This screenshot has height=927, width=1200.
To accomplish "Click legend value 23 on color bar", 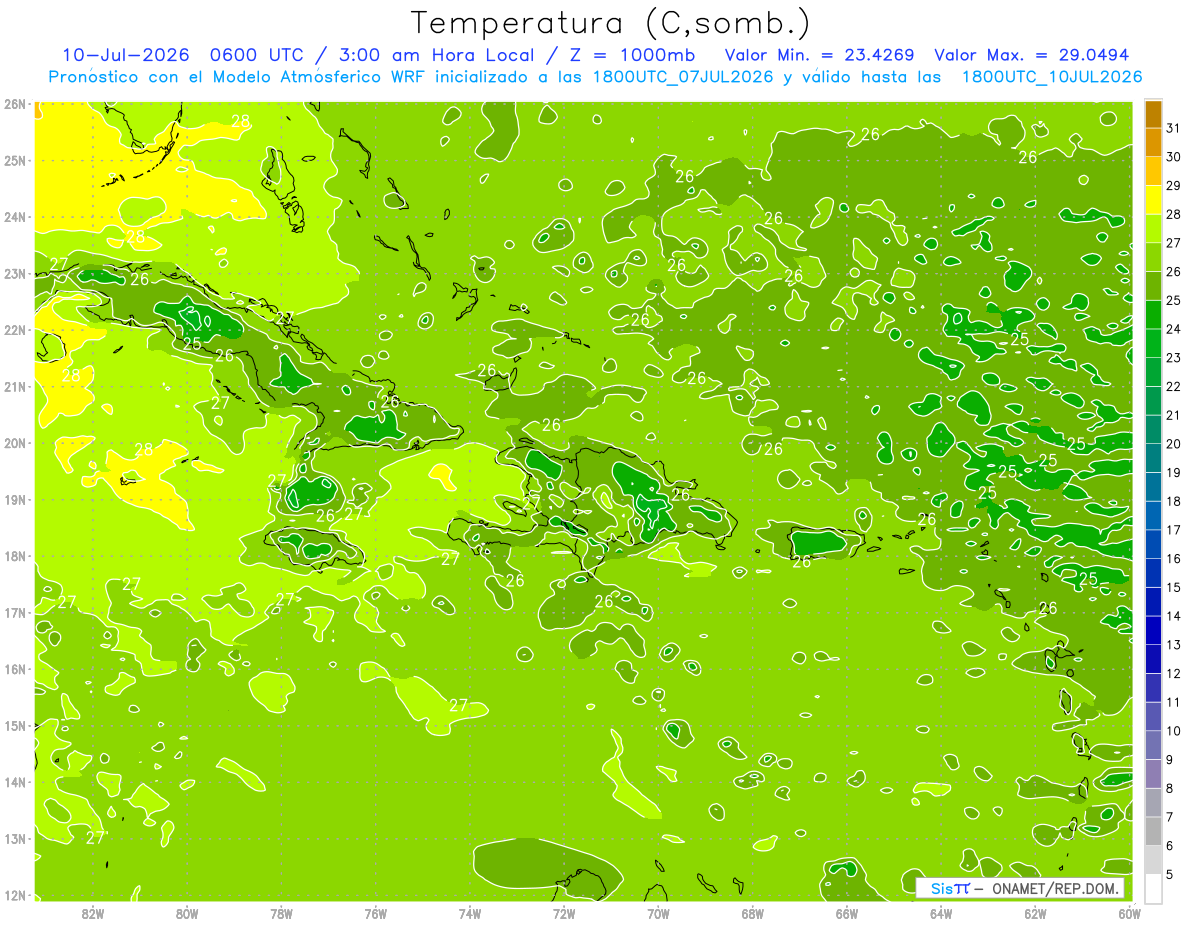I will click(x=1173, y=358).
